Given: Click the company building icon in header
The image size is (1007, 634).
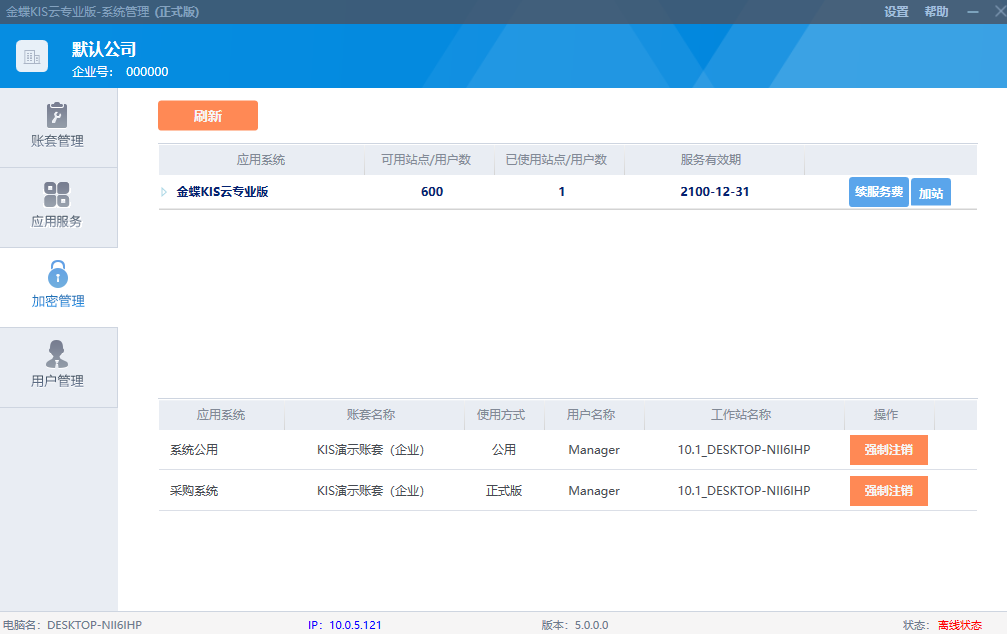Looking at the screenshot, I should click(32, 57).
